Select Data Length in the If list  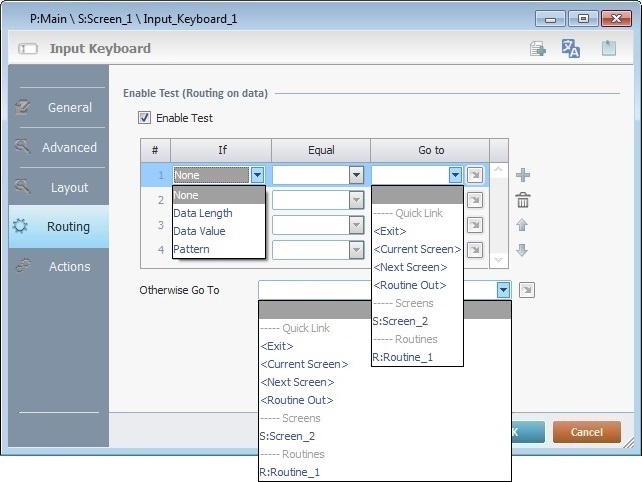203,213
